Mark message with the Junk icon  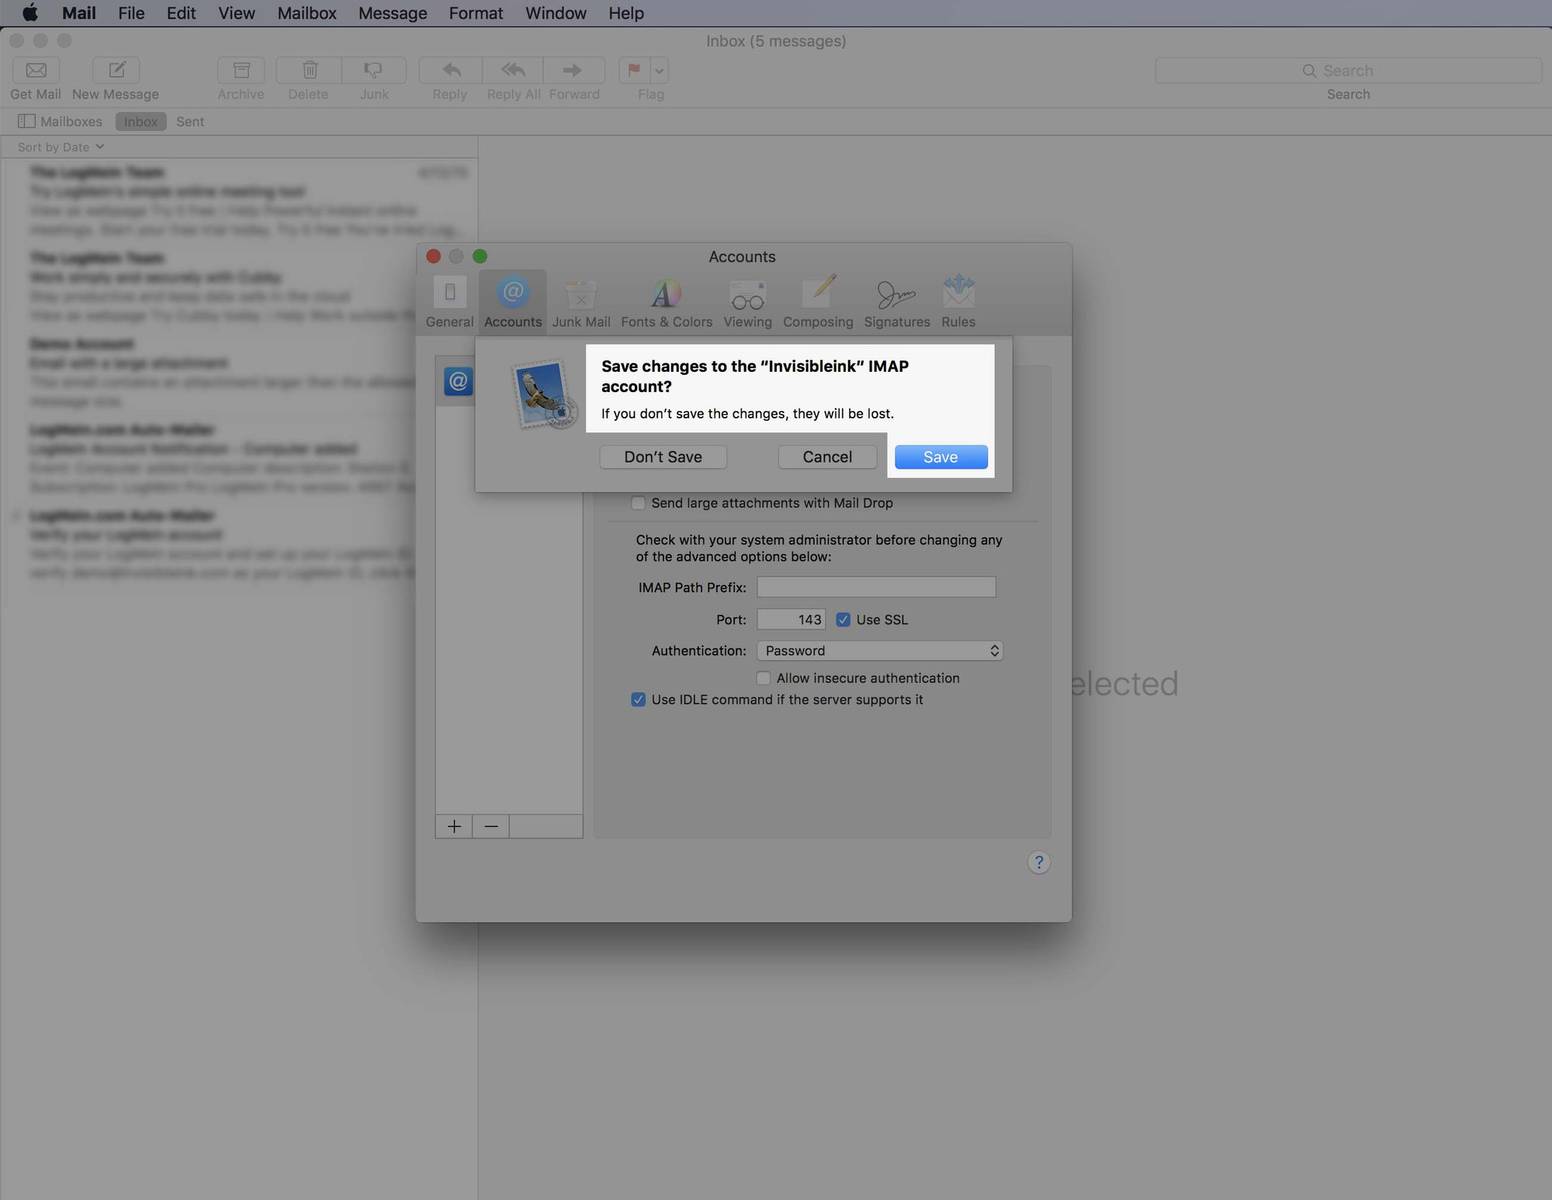[x=374, y=70]
